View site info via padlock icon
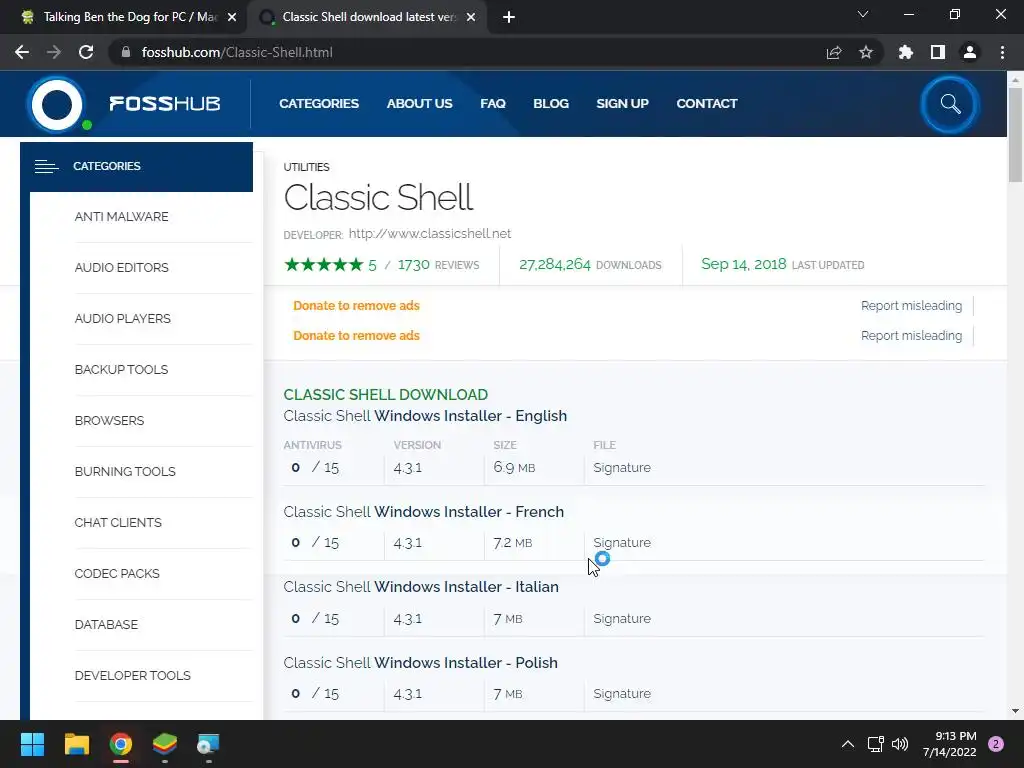The height and width of the screenshot is (768, 1024). (x=126, y=52)
